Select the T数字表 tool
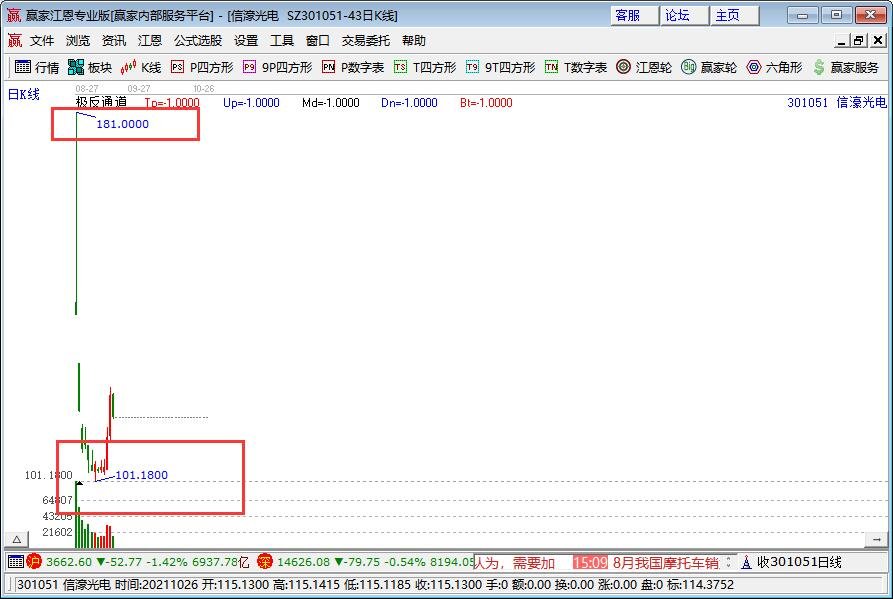The width and height of the screenshot is (893, 599). [x=566, y=67]
